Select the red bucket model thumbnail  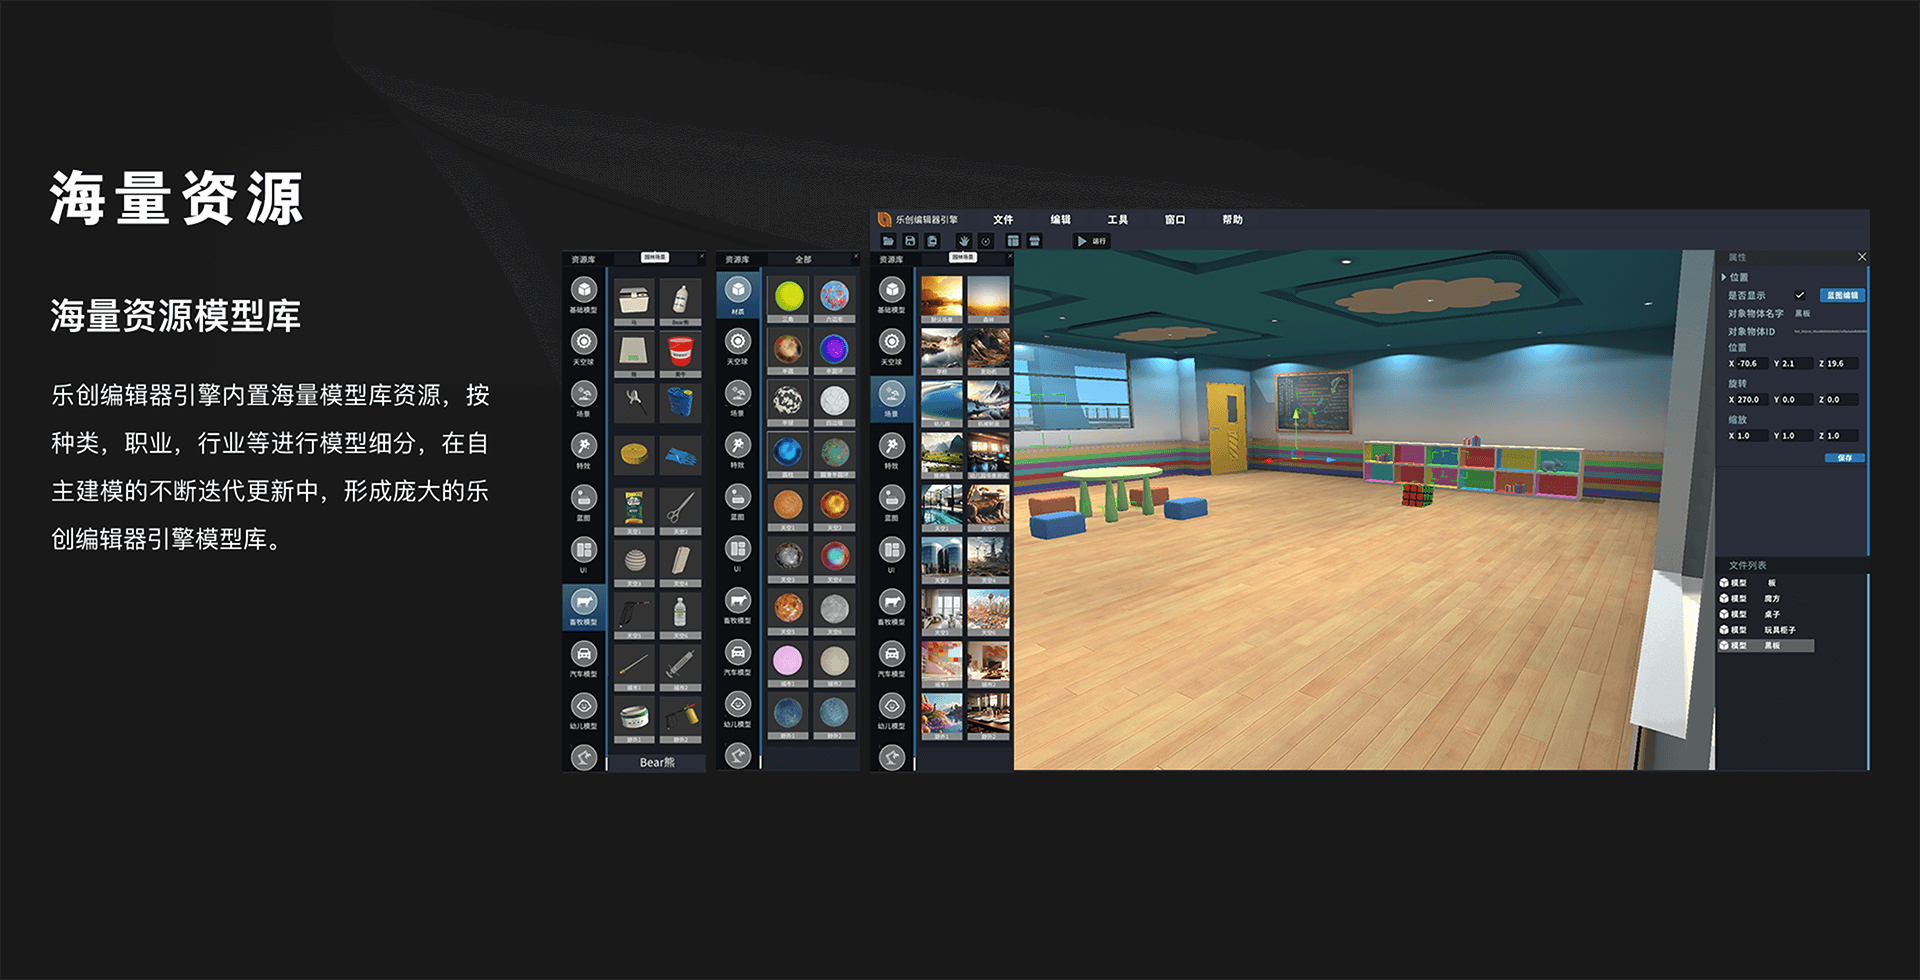(x=680, y=351)
